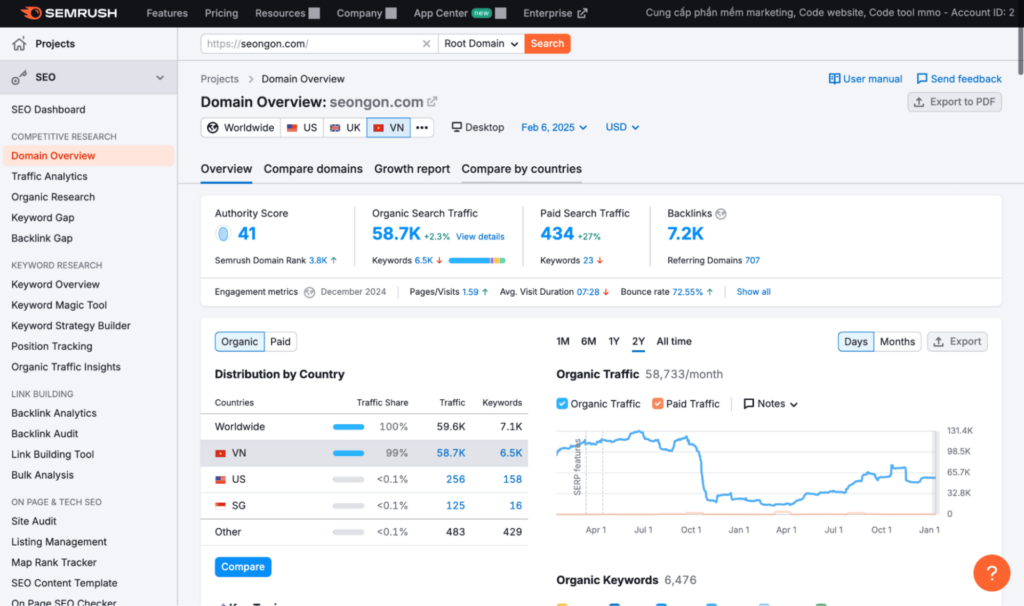Click into the domain search input field
The width and height of the screenshot is (1024, 606).
(310, 44)
